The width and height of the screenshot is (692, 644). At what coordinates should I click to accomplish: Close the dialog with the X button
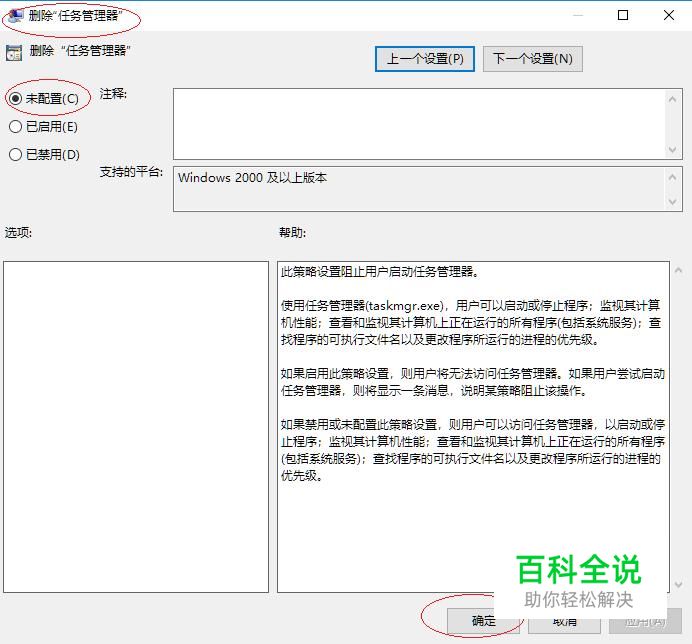pos(669,15)
